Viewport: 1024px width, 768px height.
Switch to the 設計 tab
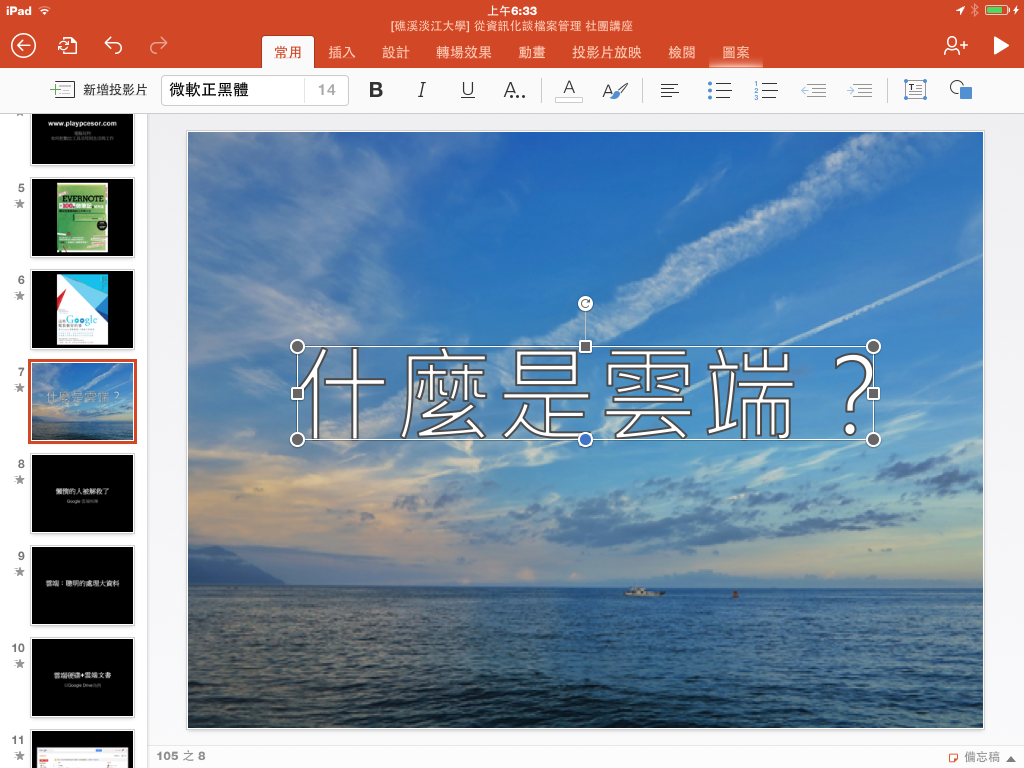click(396, 52)
